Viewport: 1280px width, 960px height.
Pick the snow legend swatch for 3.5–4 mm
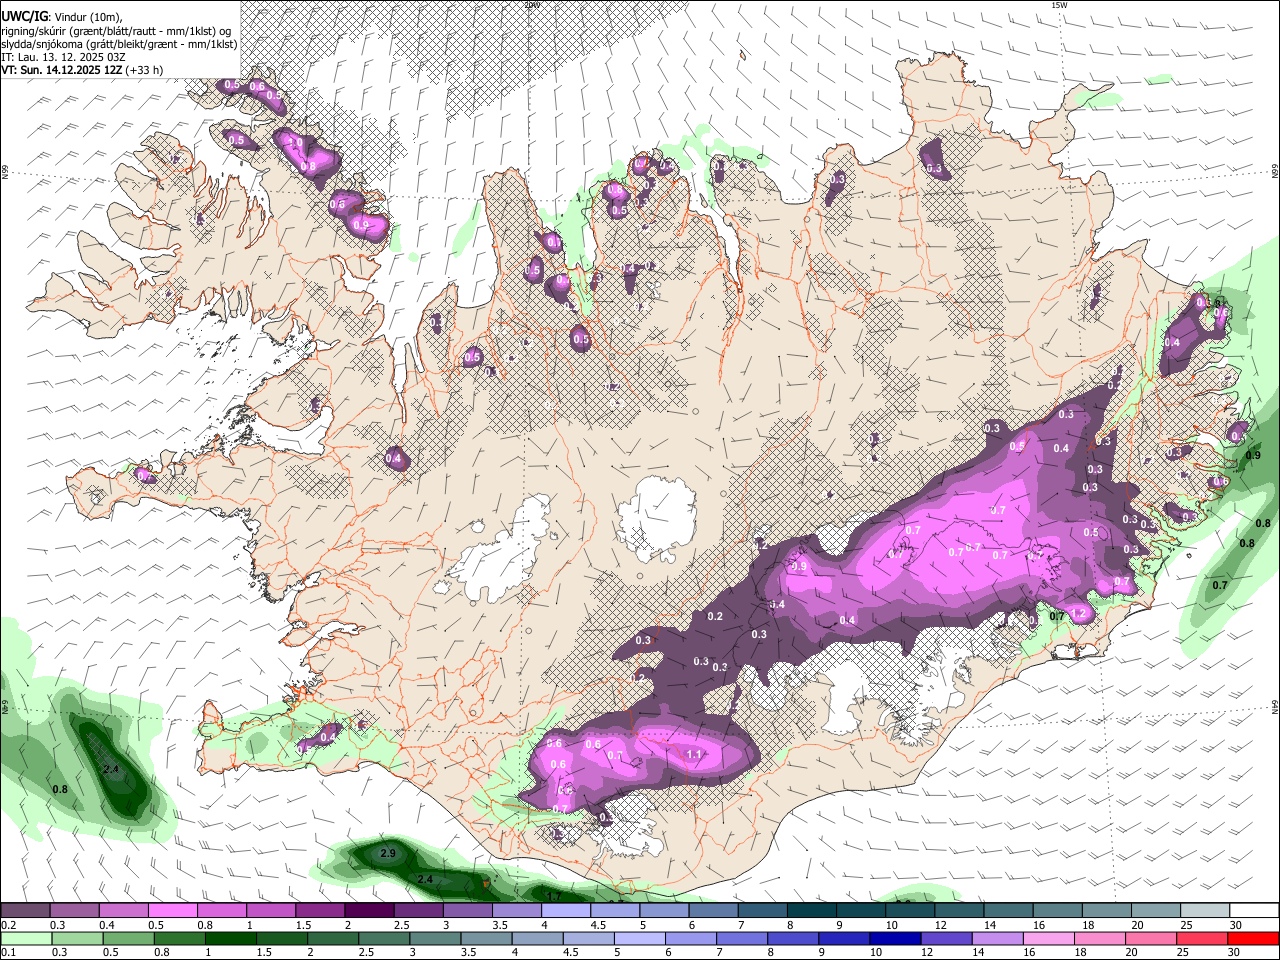pyautogui.click(x=515, y=910)
